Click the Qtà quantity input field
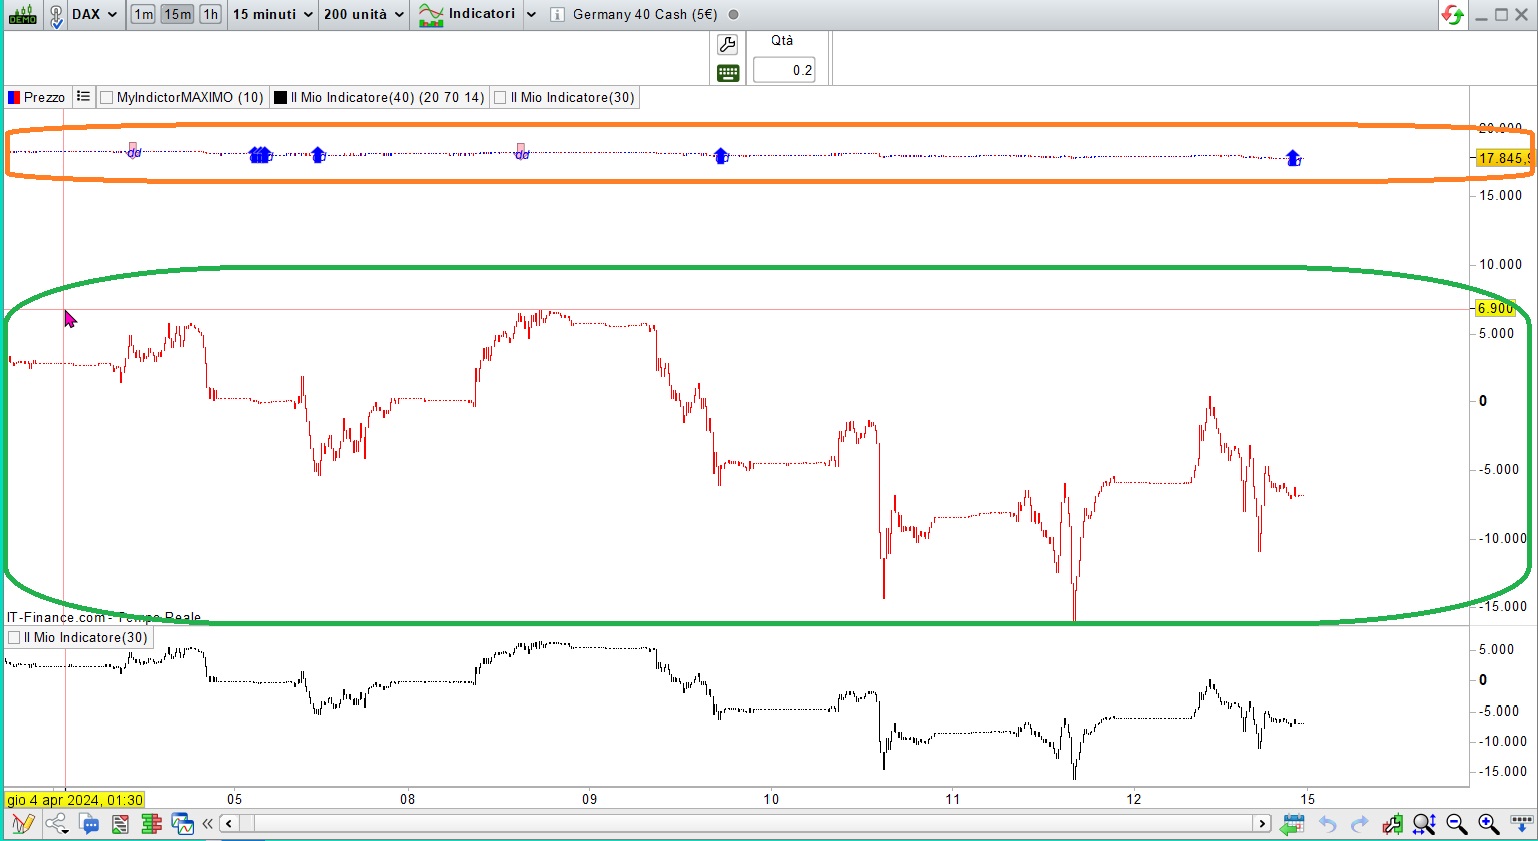Viewport: 1538px width, 841px height. pos(784,70)
